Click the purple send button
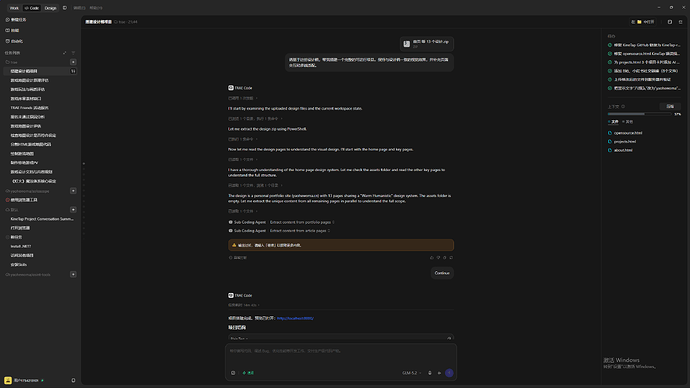Viewport: 690px width, 388px height. coord(449,373)
